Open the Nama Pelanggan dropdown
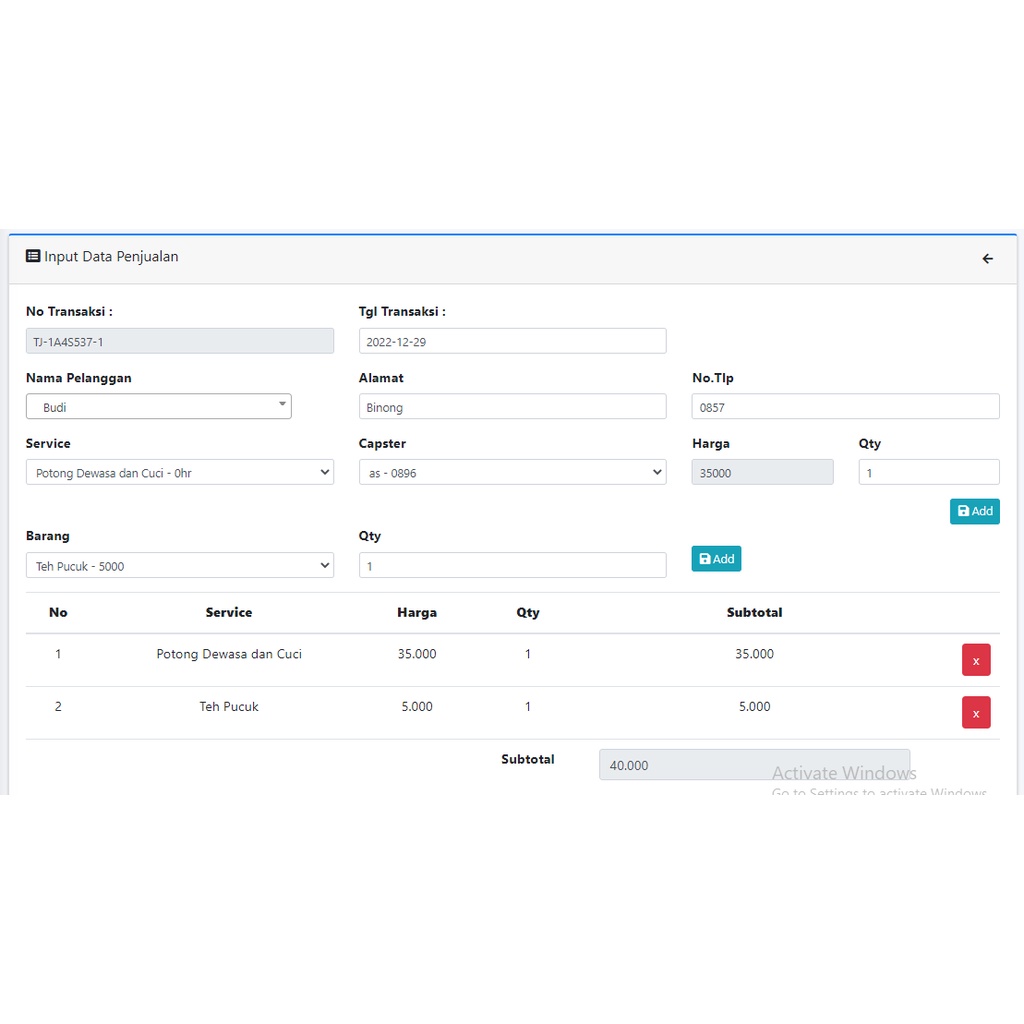 [158, 407]
